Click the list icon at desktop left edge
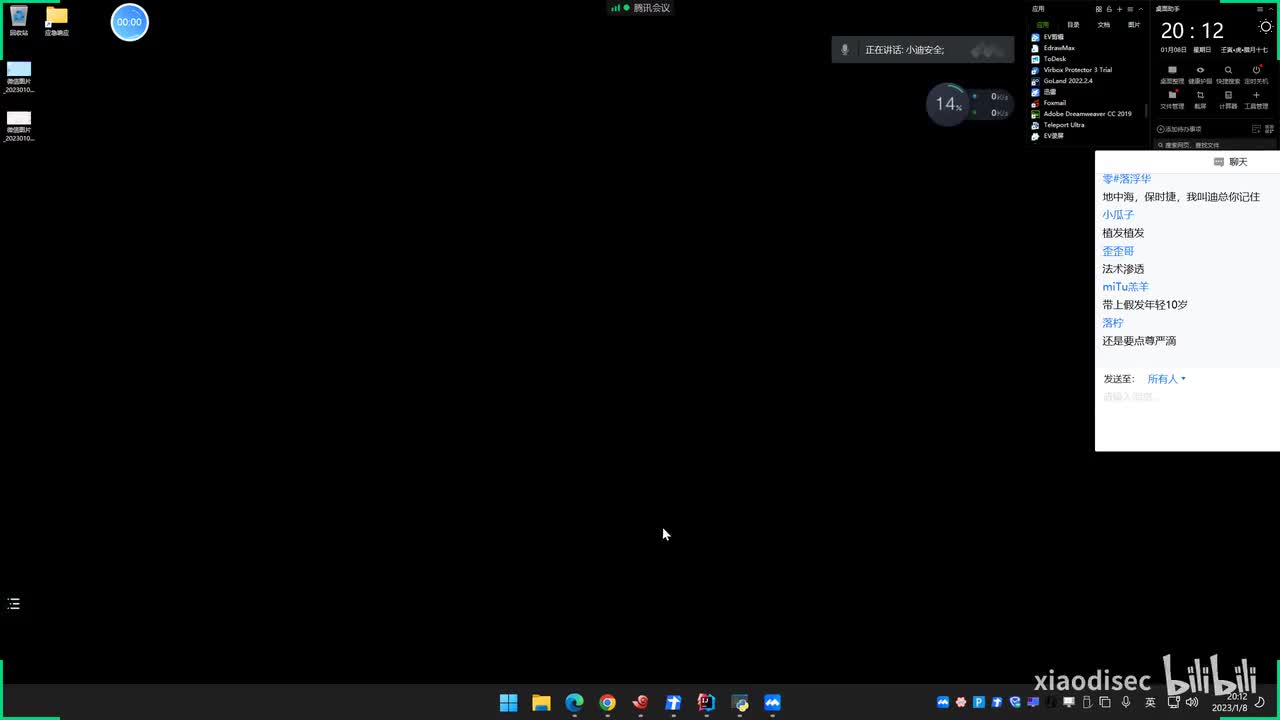The image size is (1280, 720). click(x=14, y=604)
